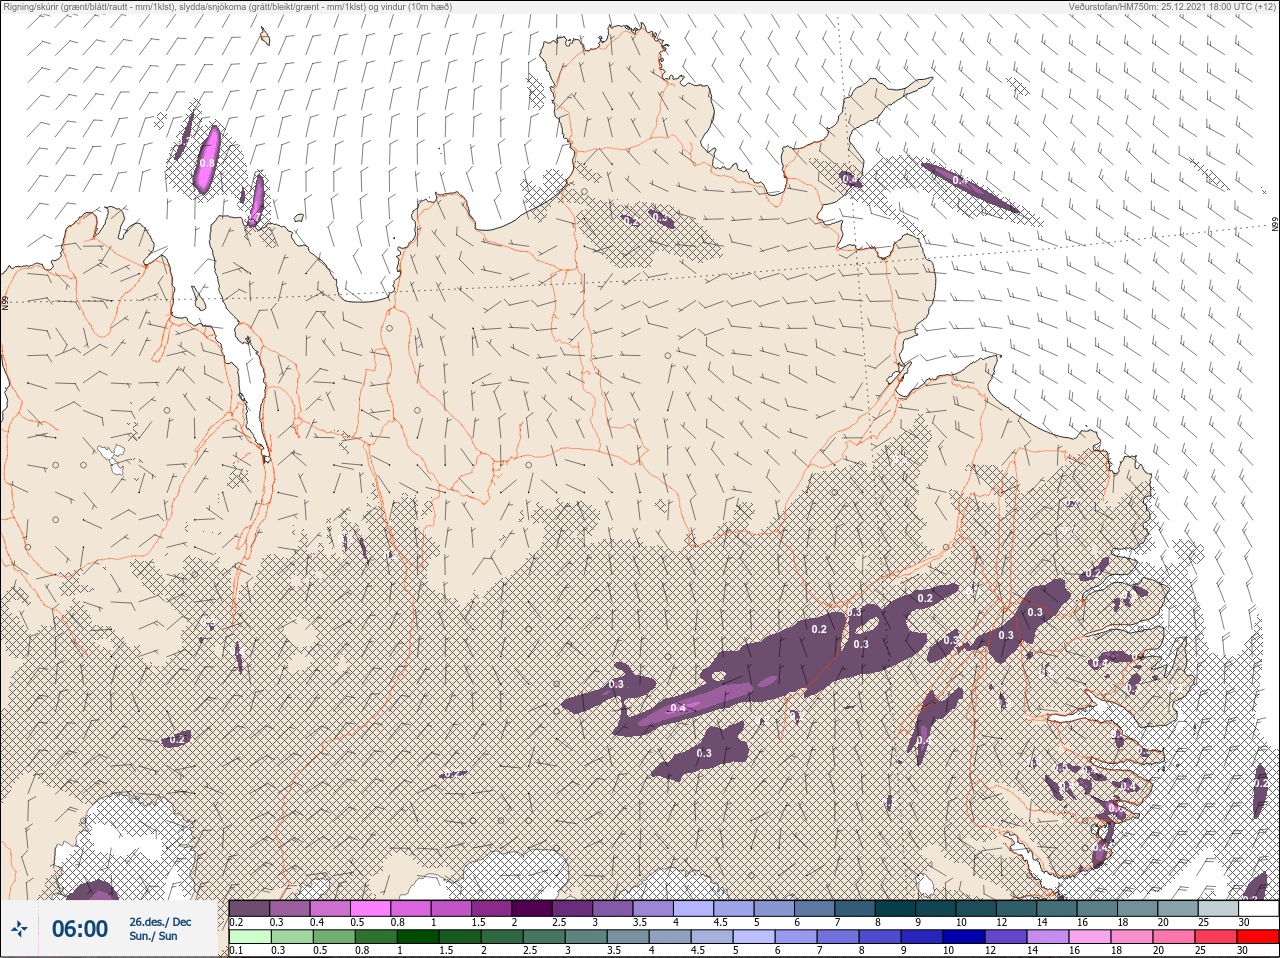Select upper legend swatch between 4 and 4.5
The image size is (1280, 958).
(695, 908)
